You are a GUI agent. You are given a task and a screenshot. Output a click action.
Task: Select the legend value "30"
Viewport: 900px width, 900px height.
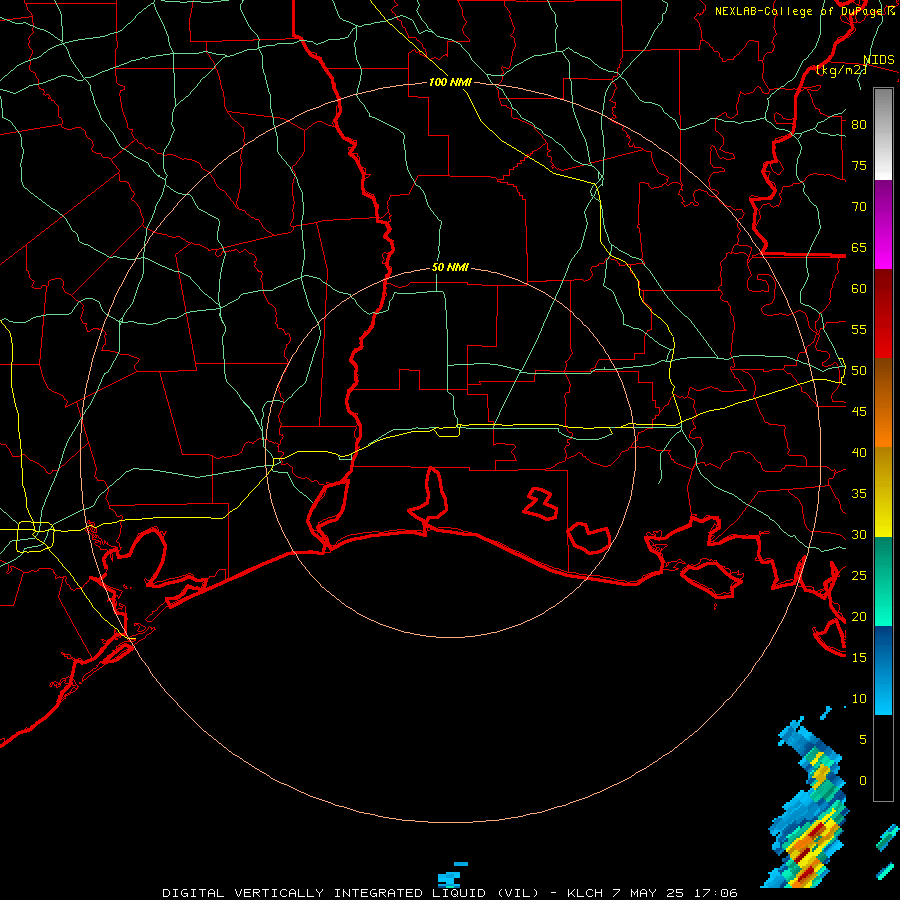click(x=859, y=534)
